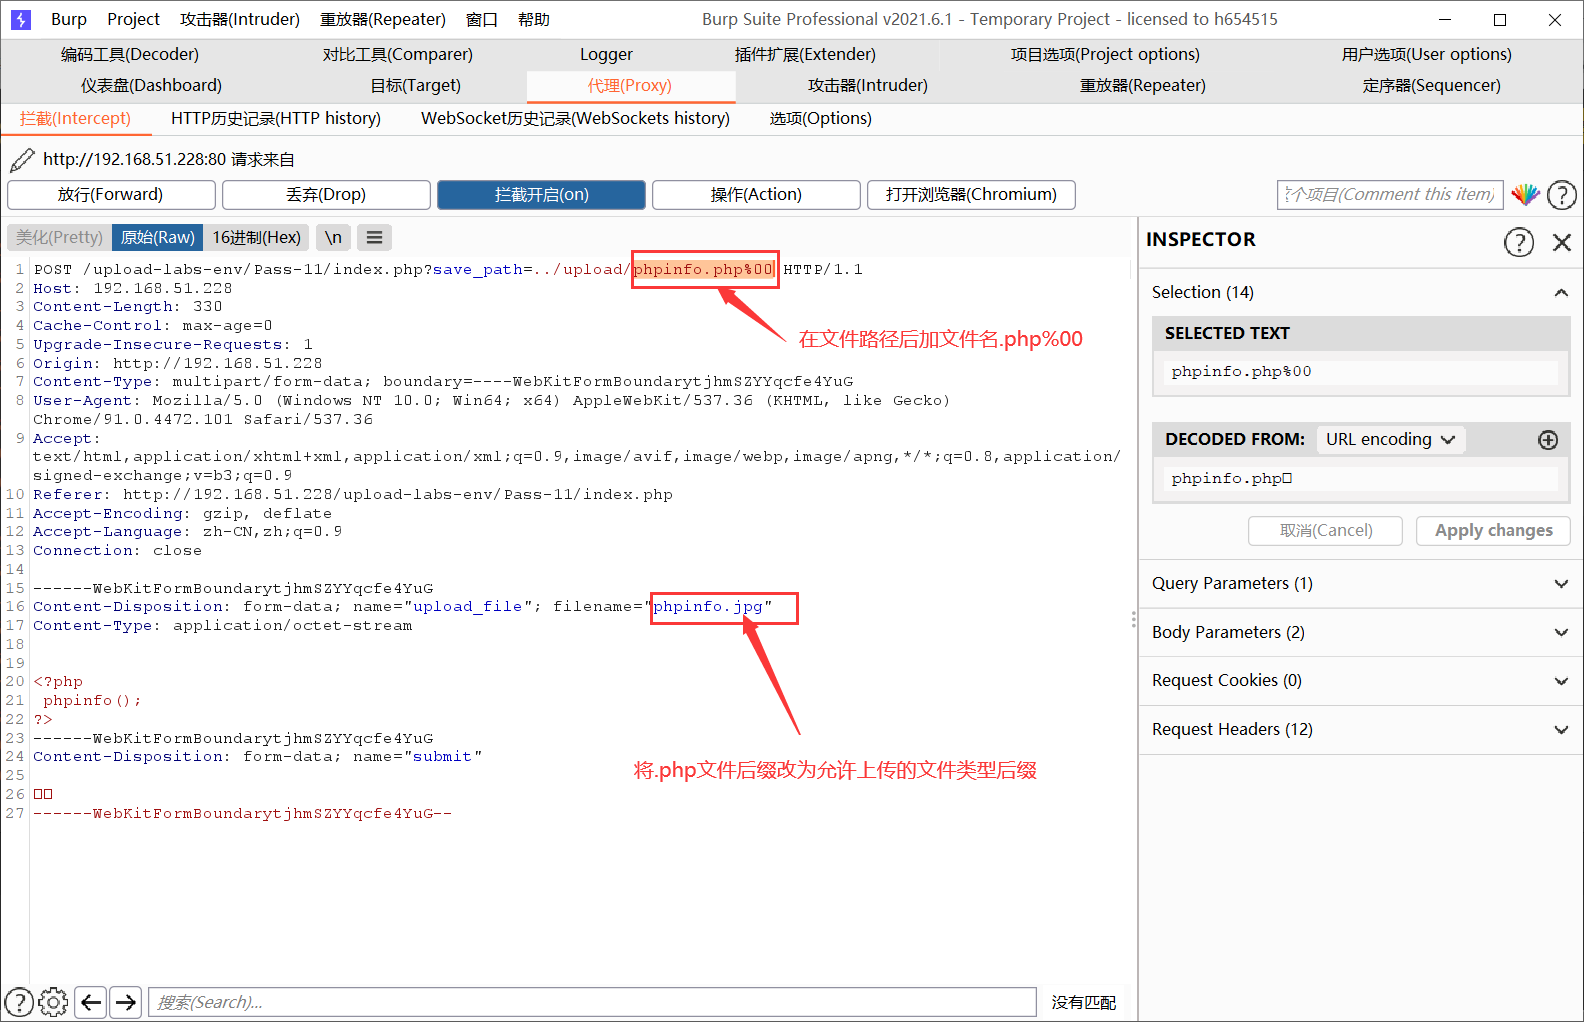
Task: Click the Content-Length: 330 header line
Action: tap(128, 307)
